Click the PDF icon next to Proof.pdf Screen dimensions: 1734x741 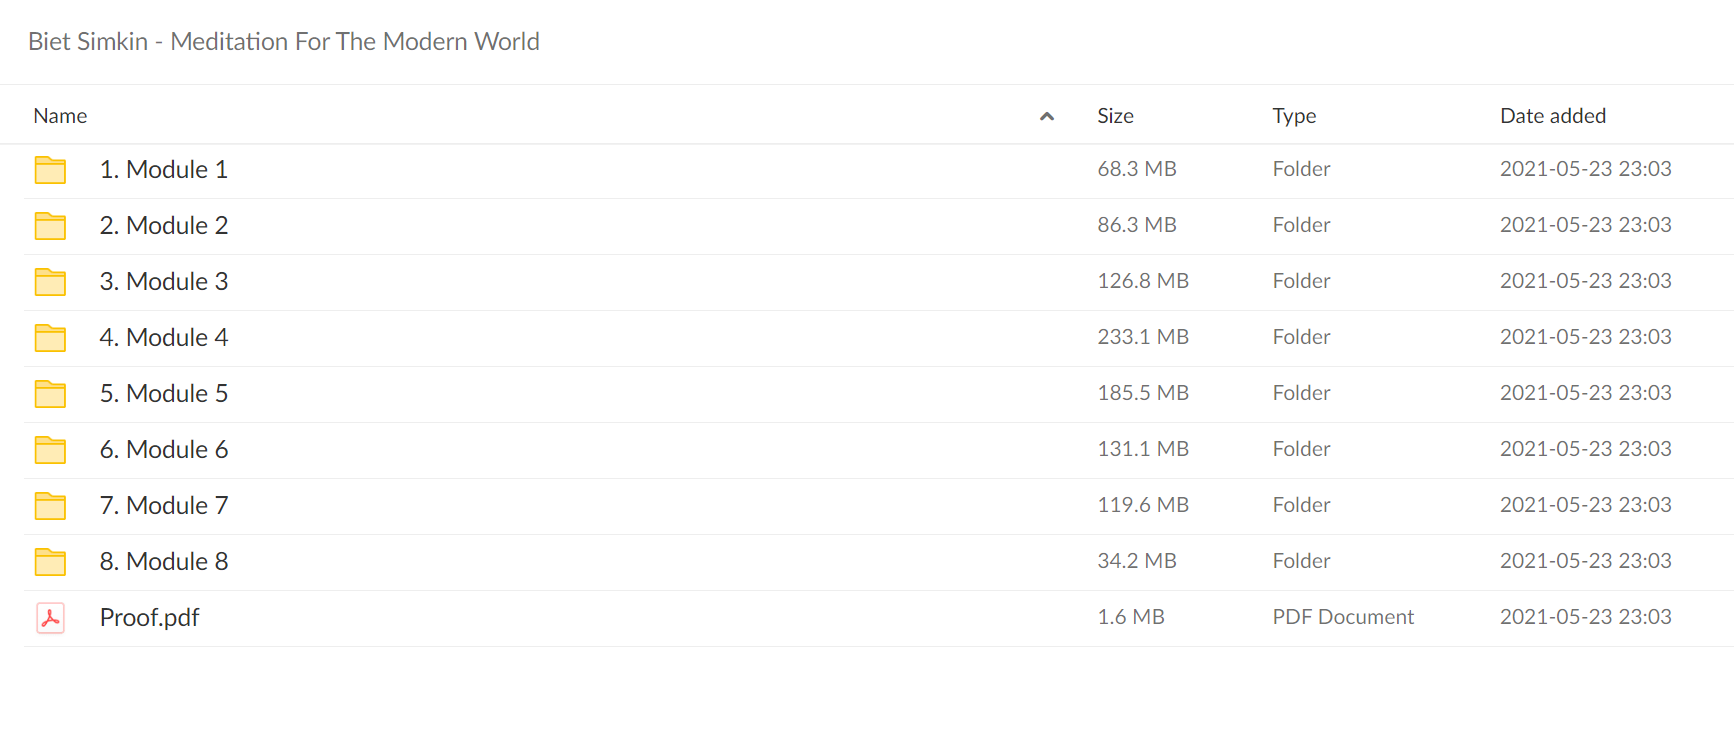point(50,618)
